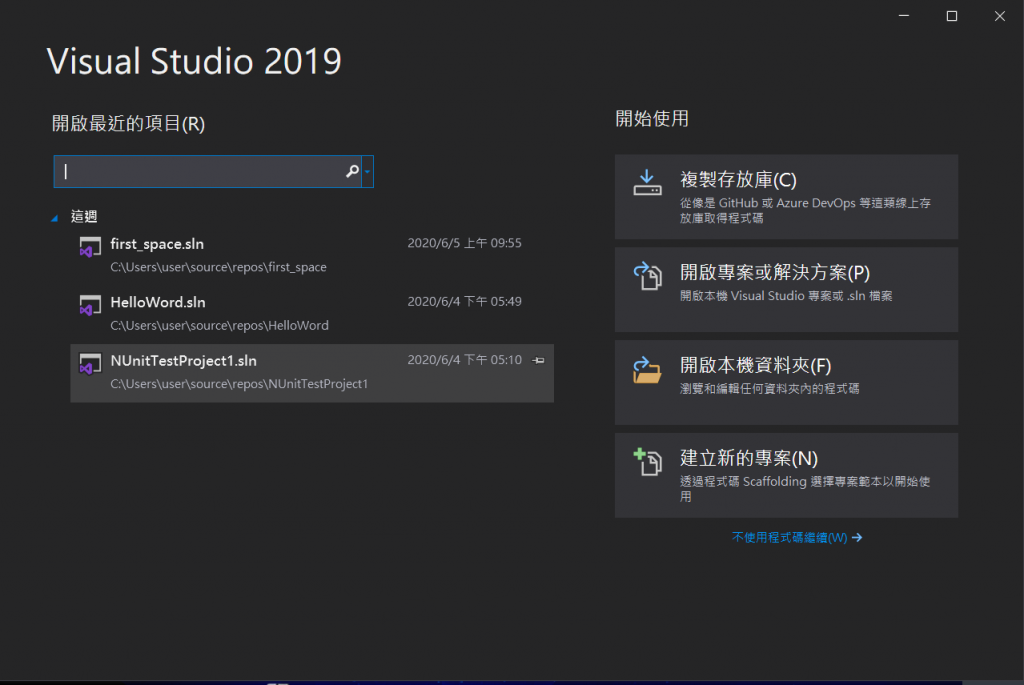Click the NUnitTestProject1.sln solution icon
This screenshot has height=685, width=1024.
point(90,363)
